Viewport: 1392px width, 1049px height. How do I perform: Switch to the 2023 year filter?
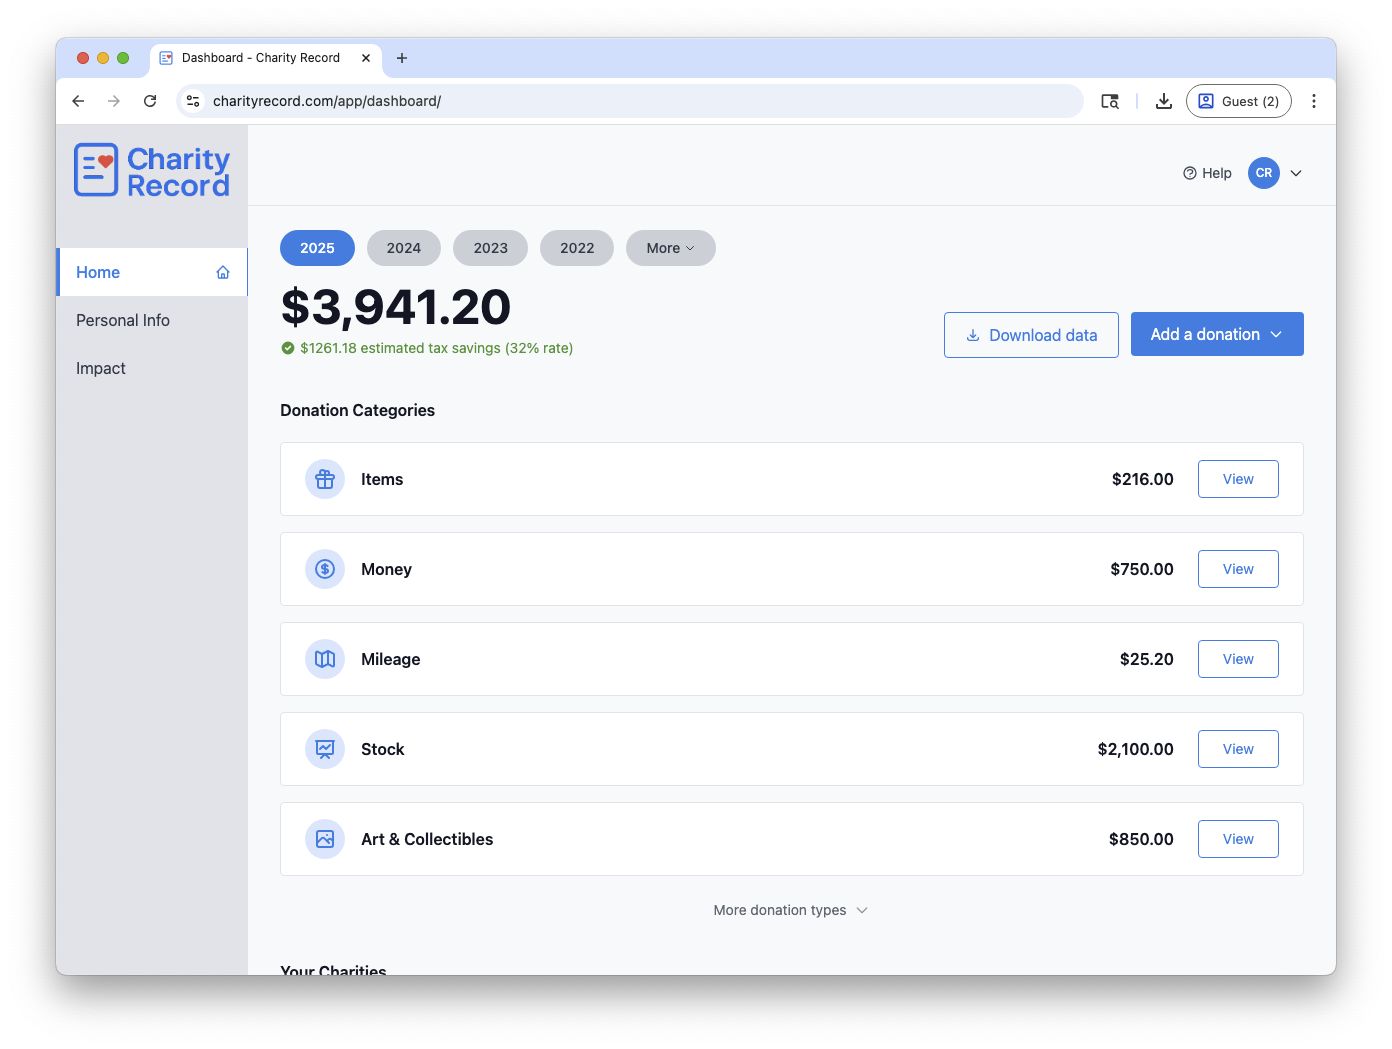[490, 248]
